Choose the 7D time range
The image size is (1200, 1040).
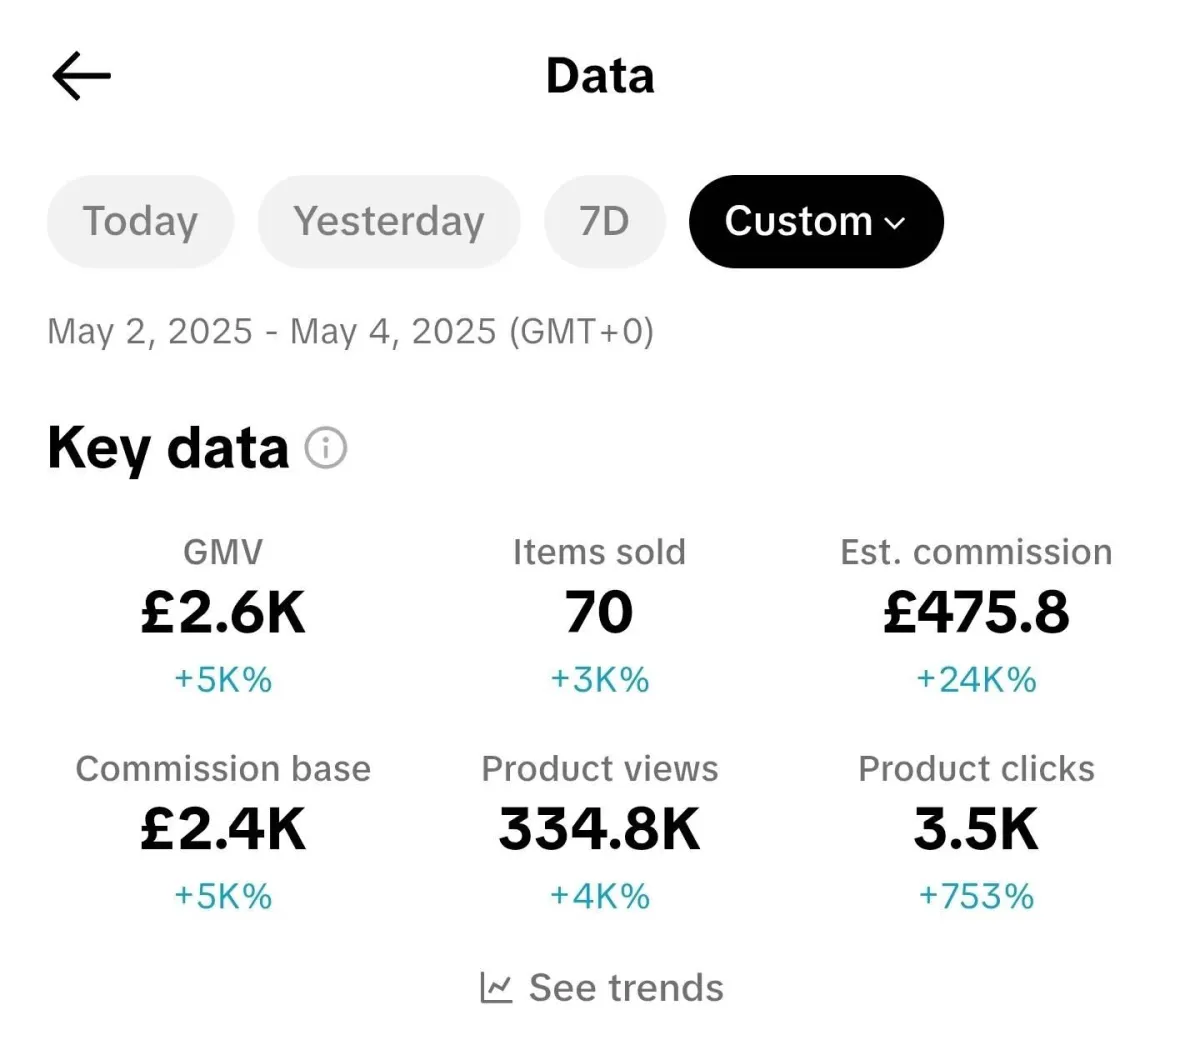[604, 221]
